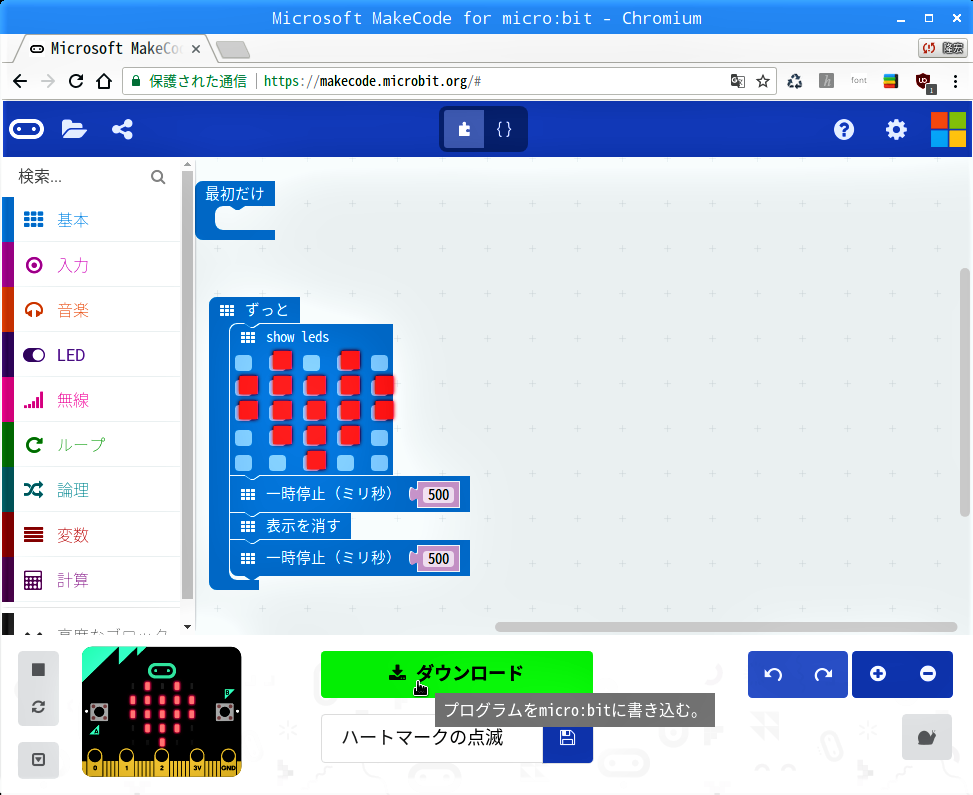
Task: Stop the simulator
Action: coord(38,670)
